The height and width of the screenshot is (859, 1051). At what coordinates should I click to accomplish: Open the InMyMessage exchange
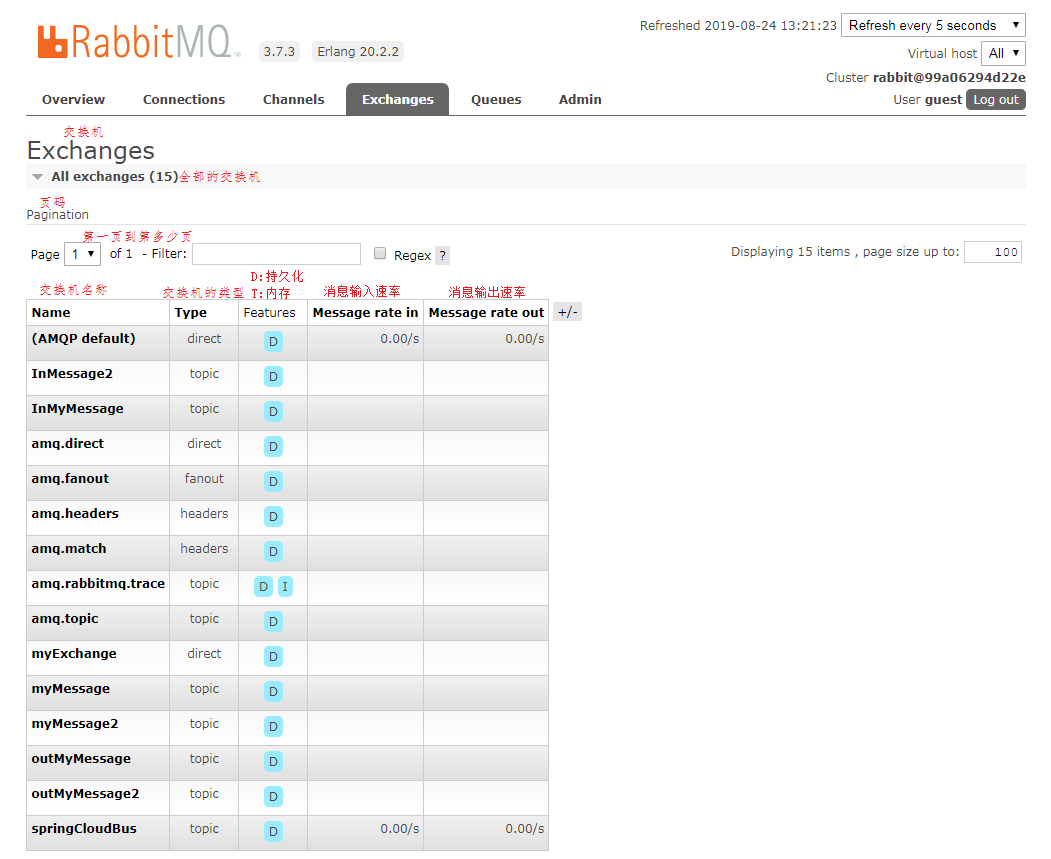tap(77, 408)
